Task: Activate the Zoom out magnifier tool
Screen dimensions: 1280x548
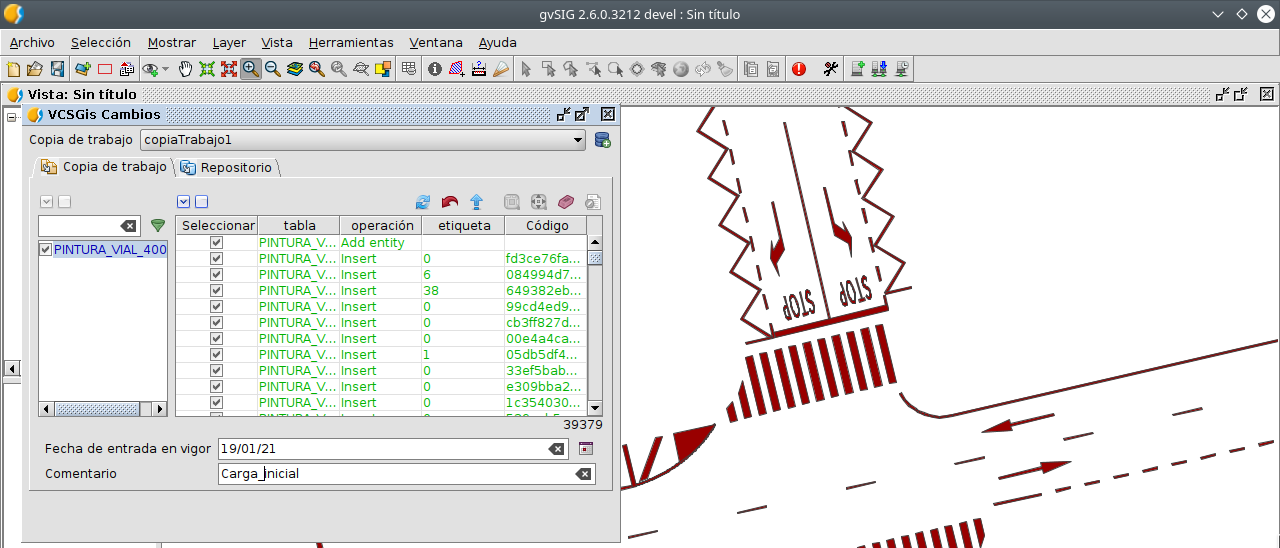Action: pyautogui.click(x=272, y=69)
